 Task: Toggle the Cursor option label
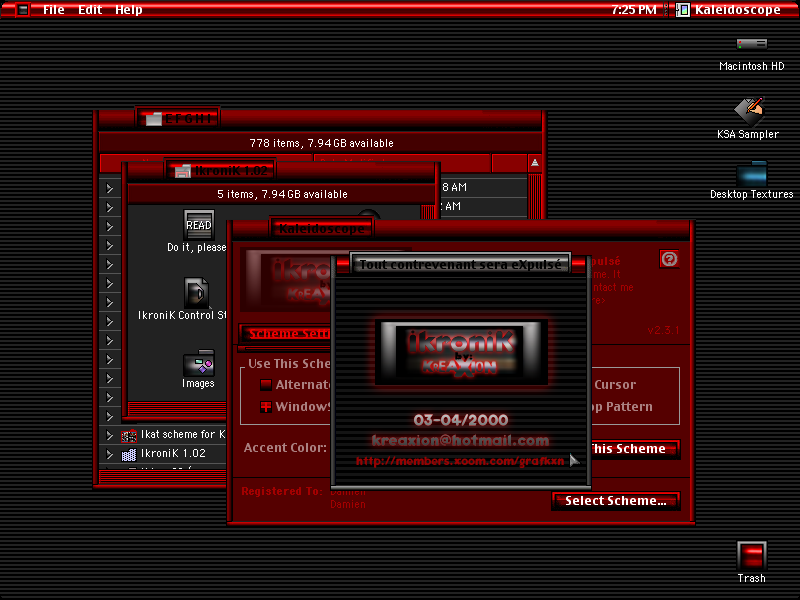[x=615, y=385]
